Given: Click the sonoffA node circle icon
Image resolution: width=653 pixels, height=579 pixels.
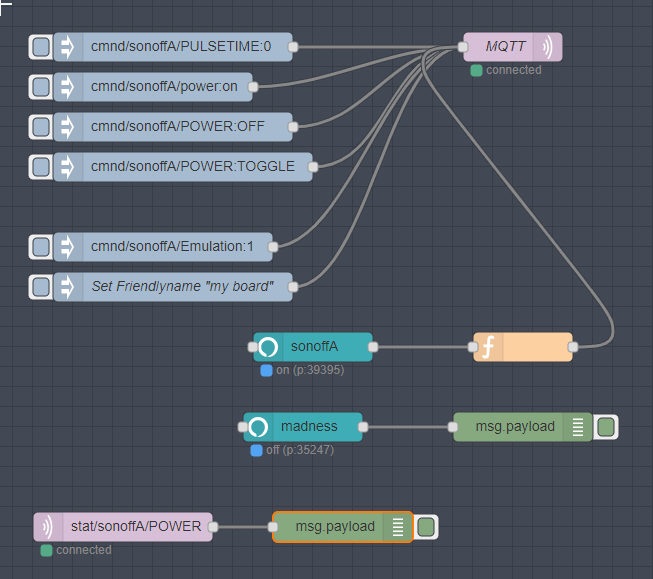Looking at the screenshot, I should [x=268, y=347].
